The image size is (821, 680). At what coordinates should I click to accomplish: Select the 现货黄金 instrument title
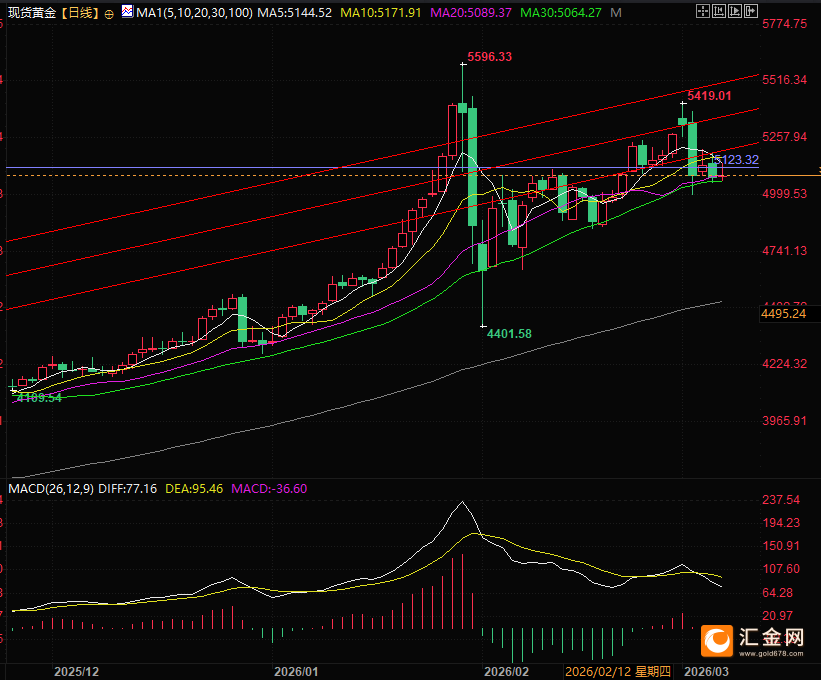click(x=32, y=13)
